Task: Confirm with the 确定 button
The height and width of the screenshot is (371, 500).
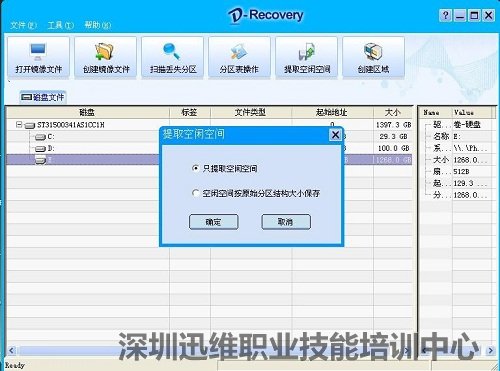Action: point(214,222)
